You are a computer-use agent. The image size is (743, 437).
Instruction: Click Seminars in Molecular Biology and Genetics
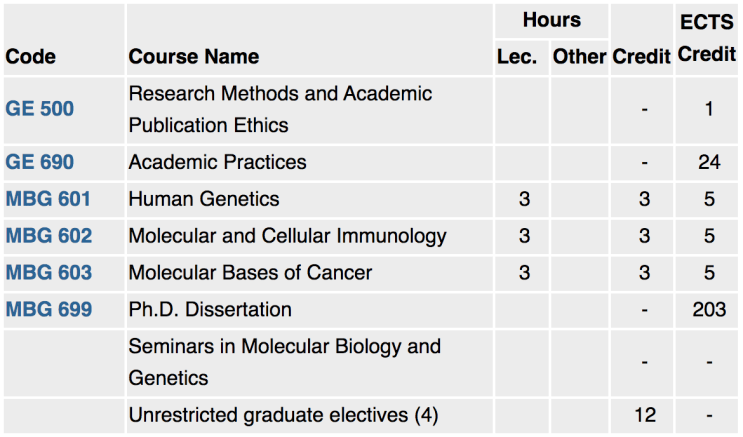[284, 363]
